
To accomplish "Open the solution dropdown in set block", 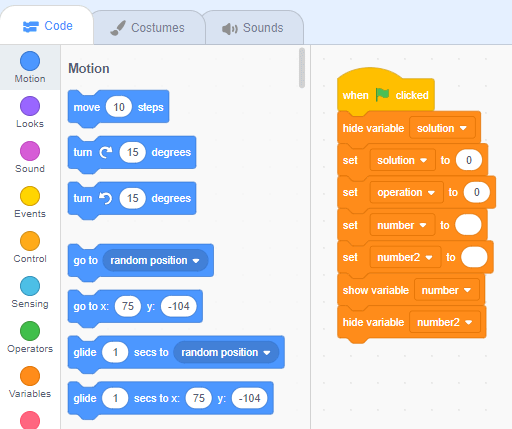I will click(402, 160).
